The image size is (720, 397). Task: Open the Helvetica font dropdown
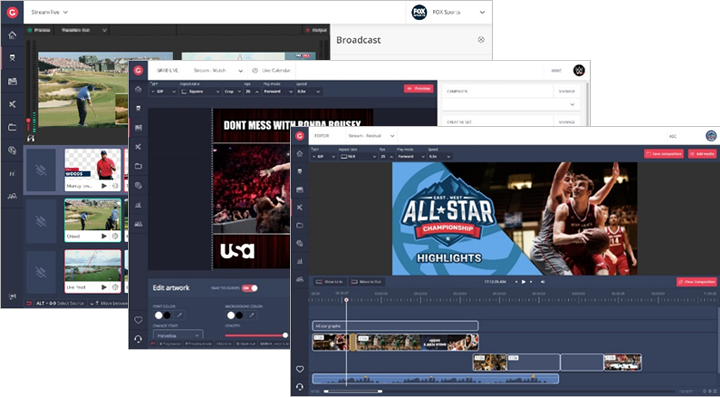point(178,335)
